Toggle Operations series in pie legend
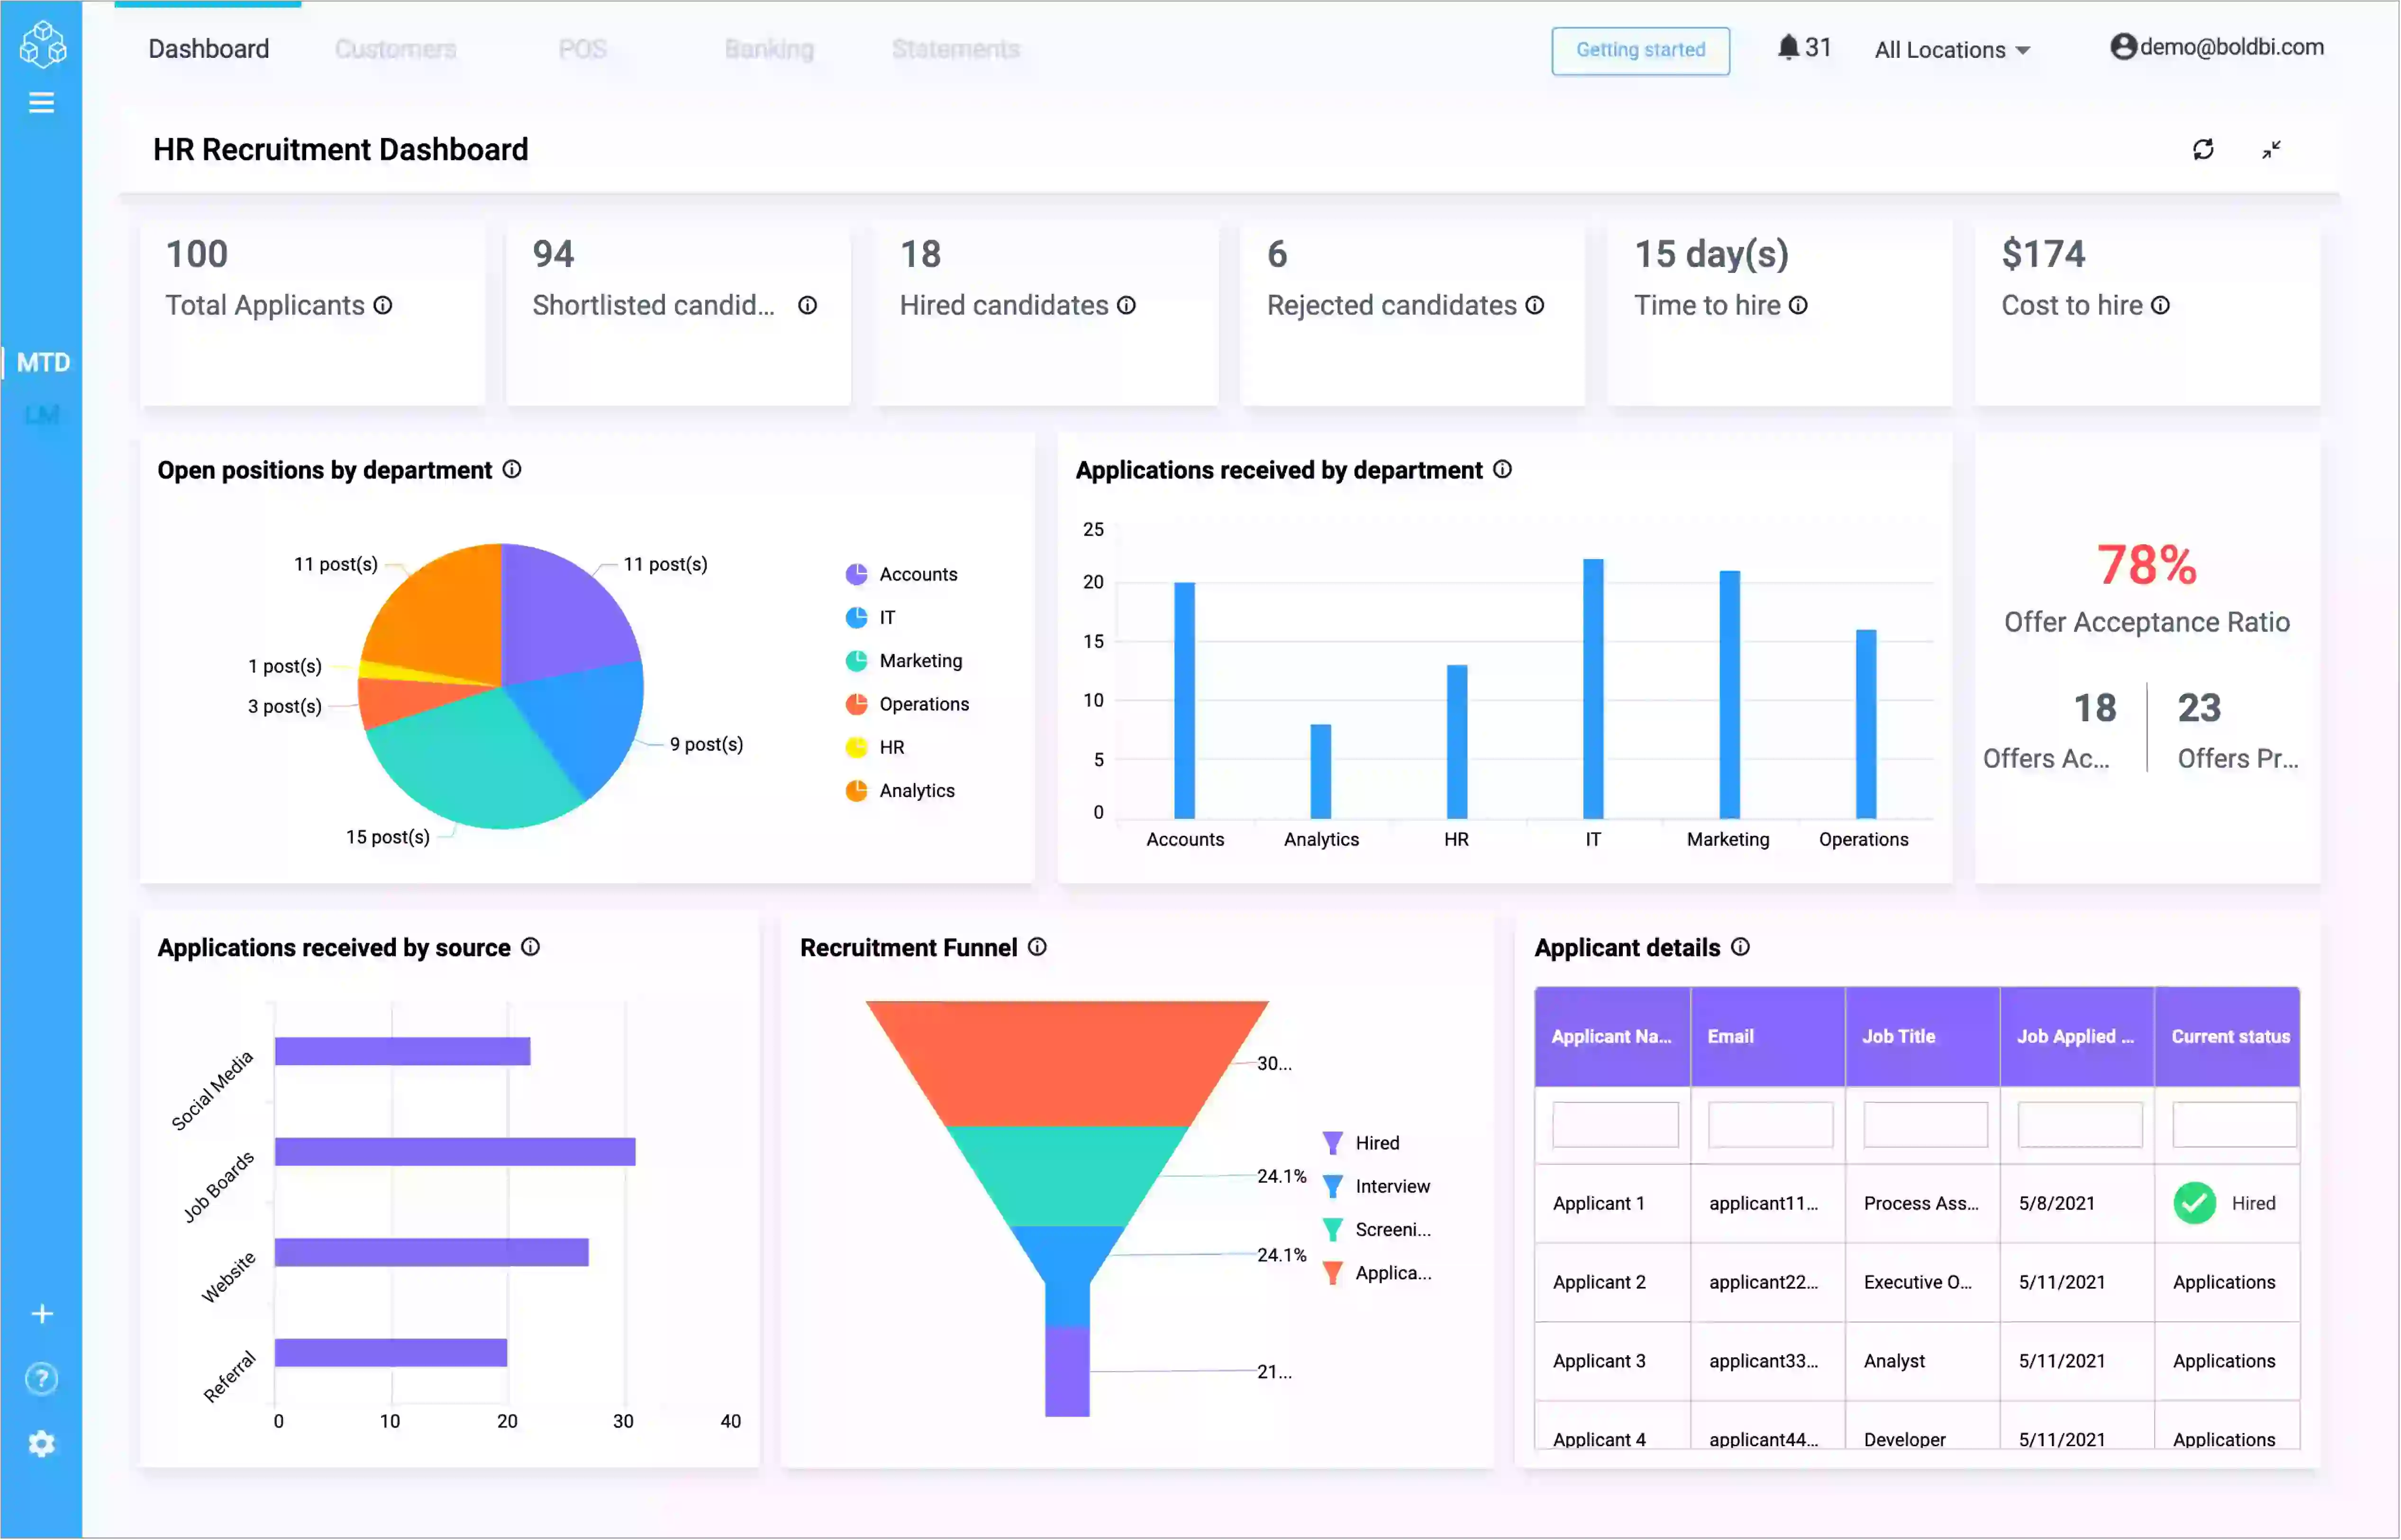Screen dimensions: 2401x1540 coord(908,705)
